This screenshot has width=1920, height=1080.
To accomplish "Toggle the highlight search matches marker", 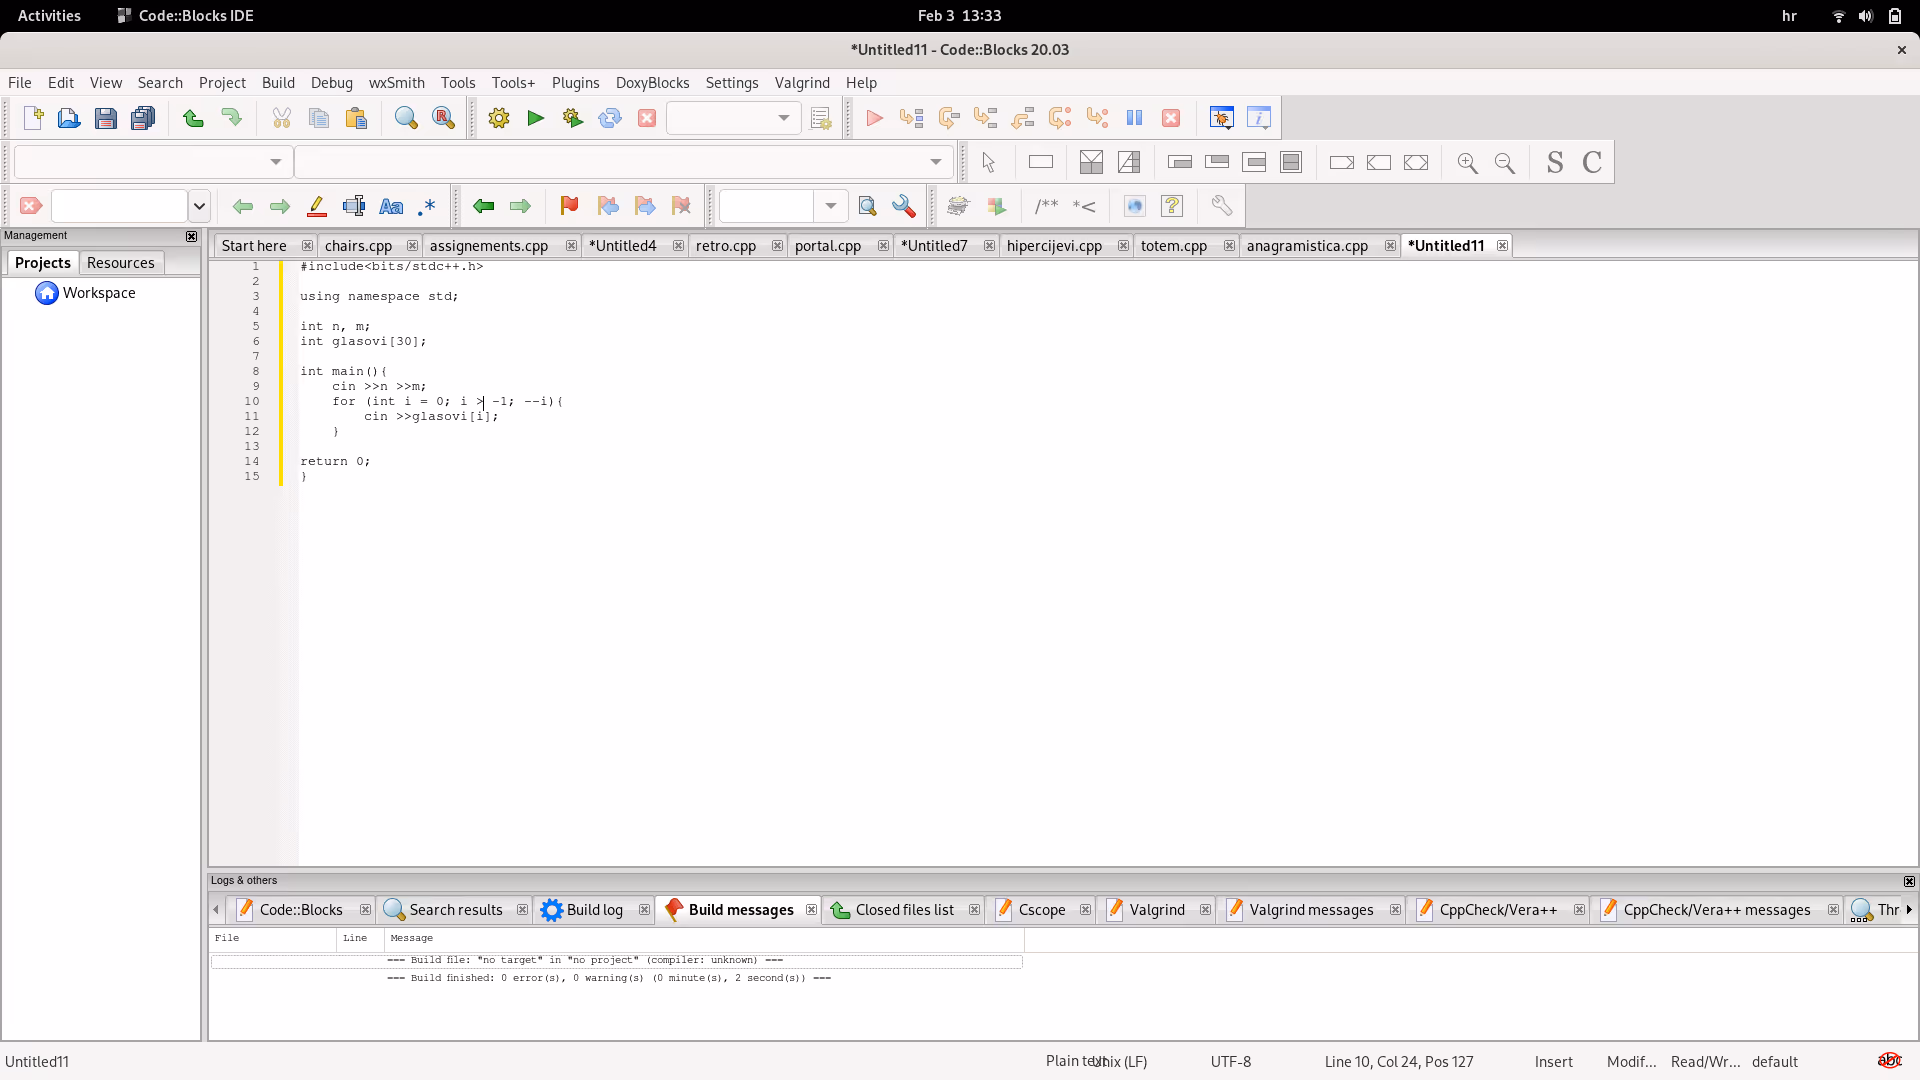I will click(316, 206).
